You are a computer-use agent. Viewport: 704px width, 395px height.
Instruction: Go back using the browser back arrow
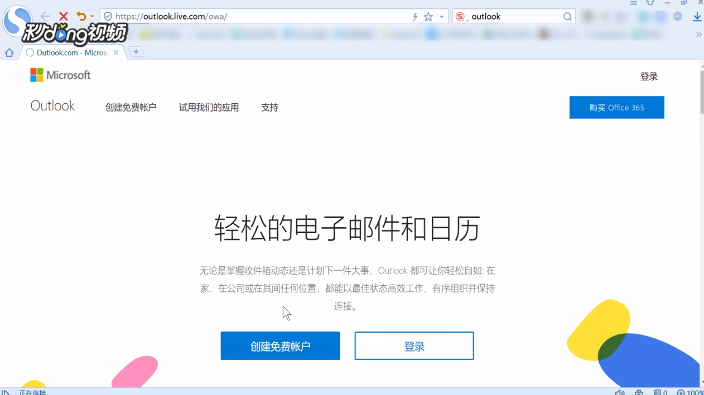click(45, 17)
